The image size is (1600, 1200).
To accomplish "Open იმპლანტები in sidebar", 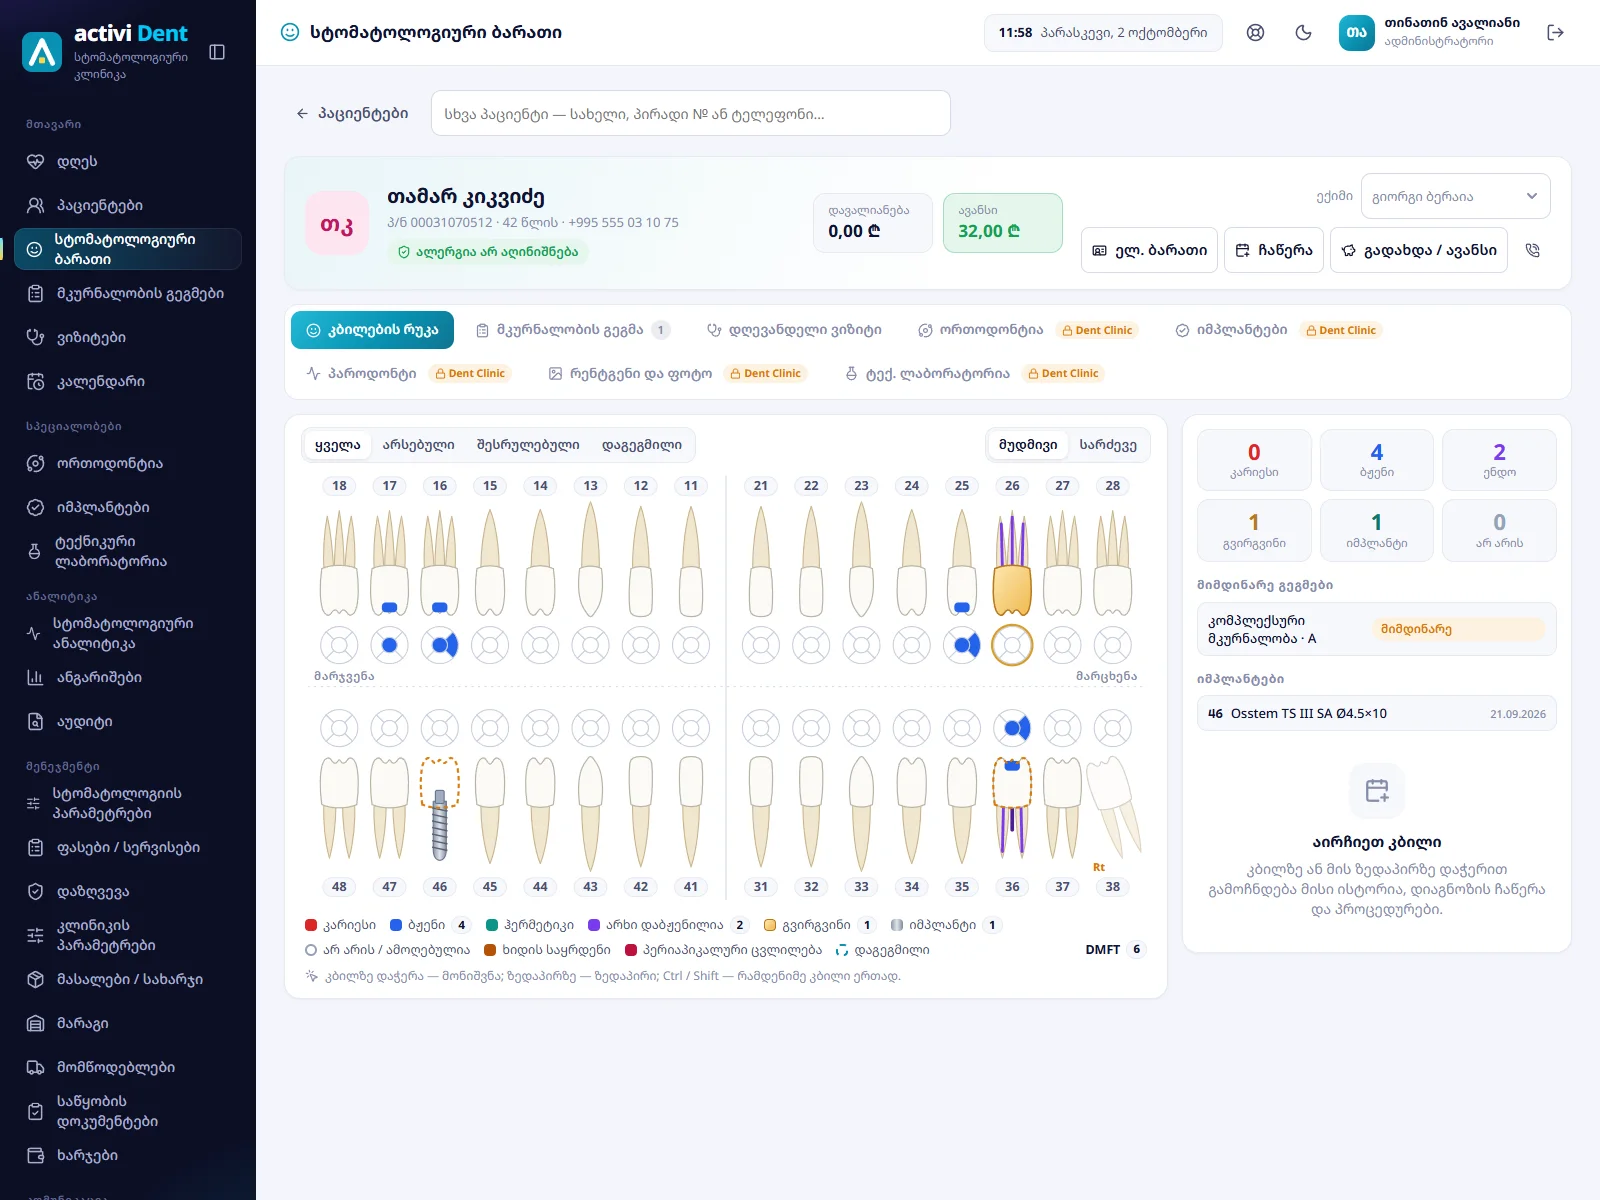I will 128,507.
